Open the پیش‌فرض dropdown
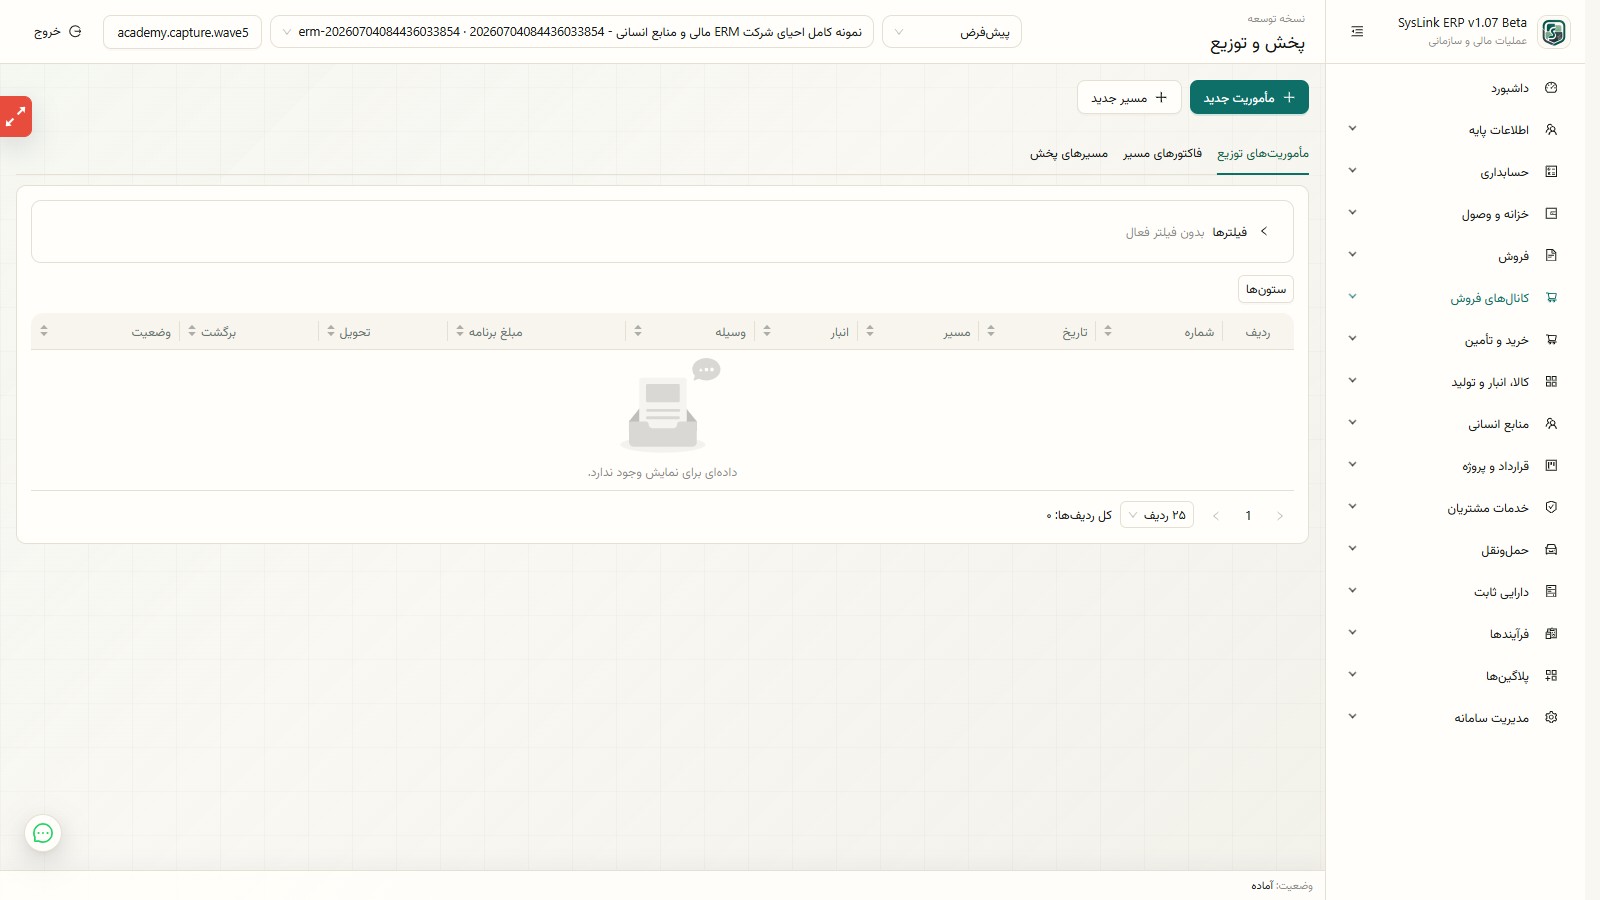The image size is (1600, 900). (x=952, y=32)
